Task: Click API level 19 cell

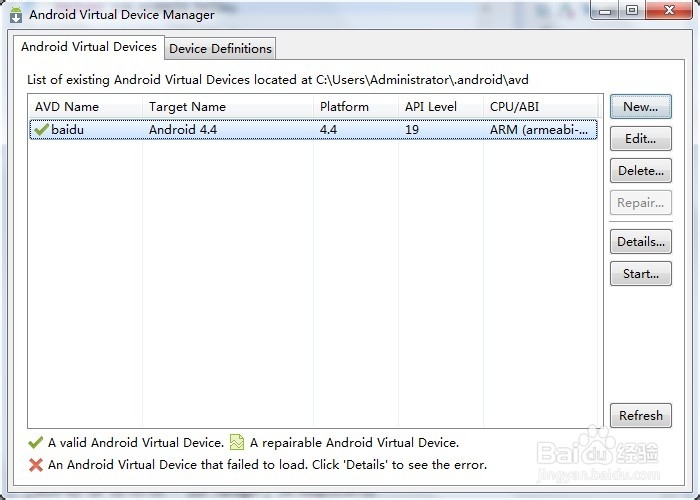Action: (x=412, y=129)
